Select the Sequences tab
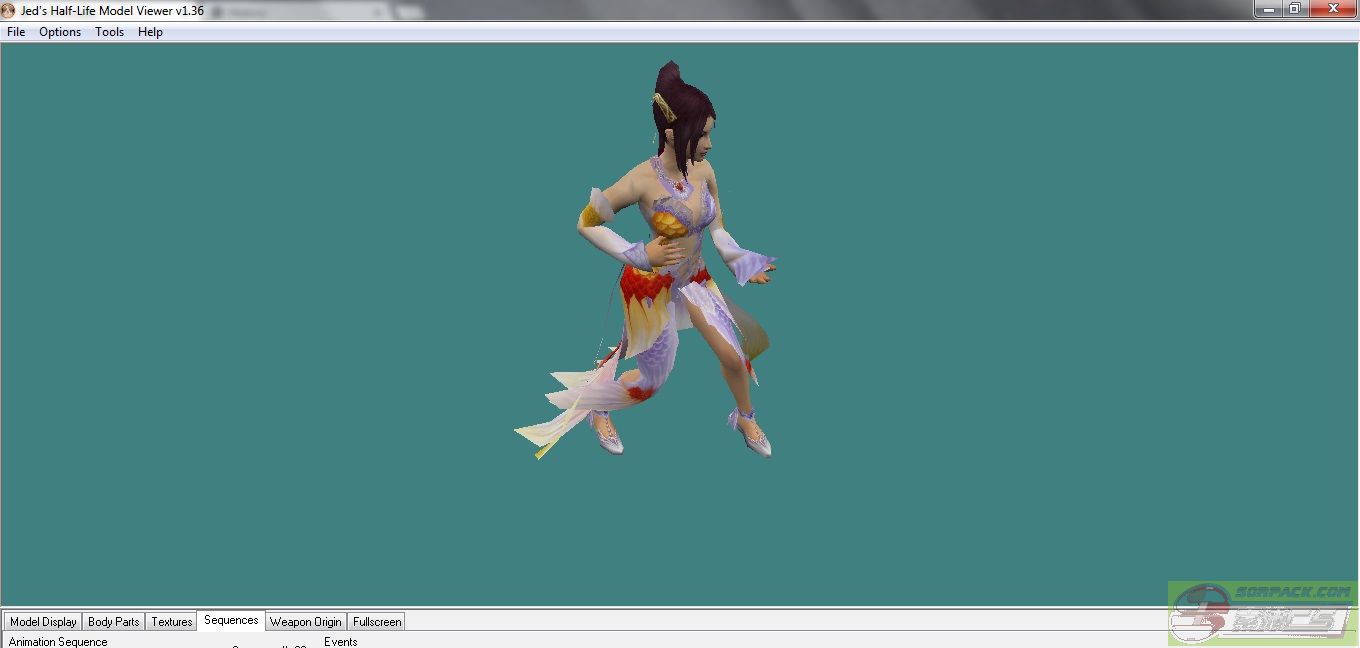This screenshot has width=1360, height=648. (x=231, y=620)
